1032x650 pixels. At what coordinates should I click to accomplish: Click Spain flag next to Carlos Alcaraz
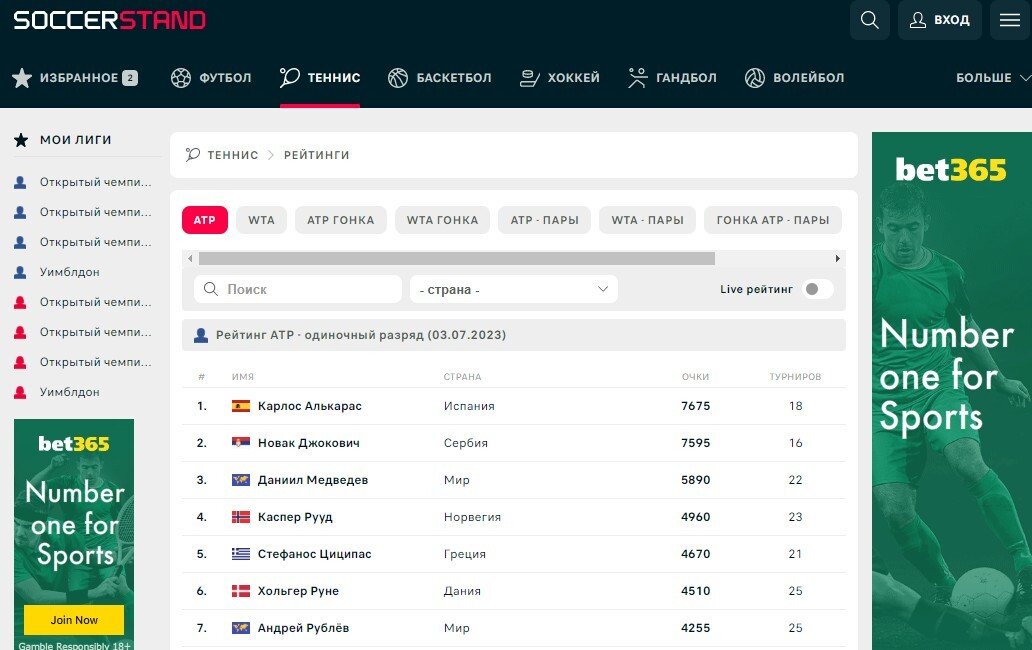pyautogui.click(x=241, y=406)
